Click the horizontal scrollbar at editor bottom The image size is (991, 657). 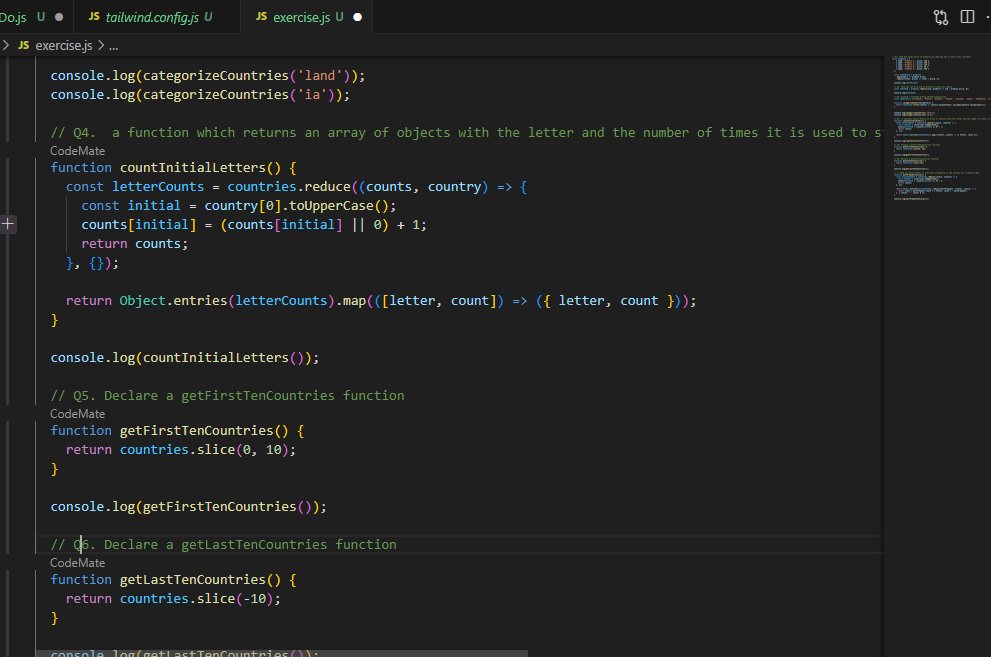pyautogui.click(x=281, y=653)
